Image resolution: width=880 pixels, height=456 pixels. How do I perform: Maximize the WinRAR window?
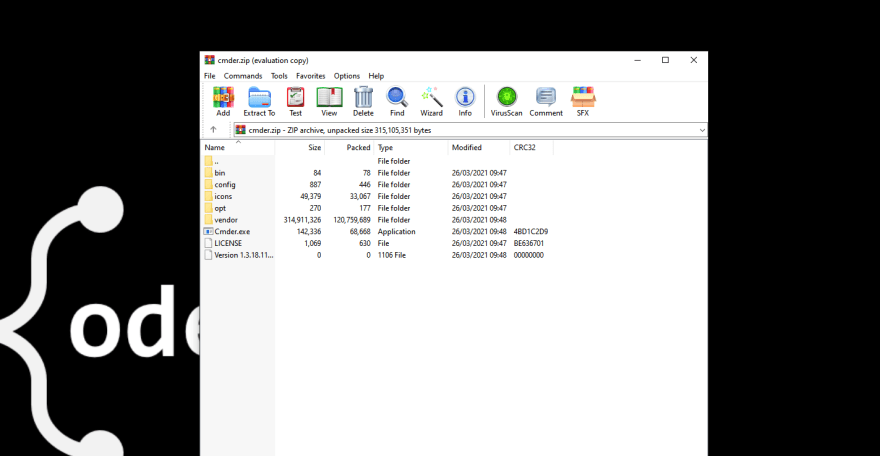click(666, 60)
